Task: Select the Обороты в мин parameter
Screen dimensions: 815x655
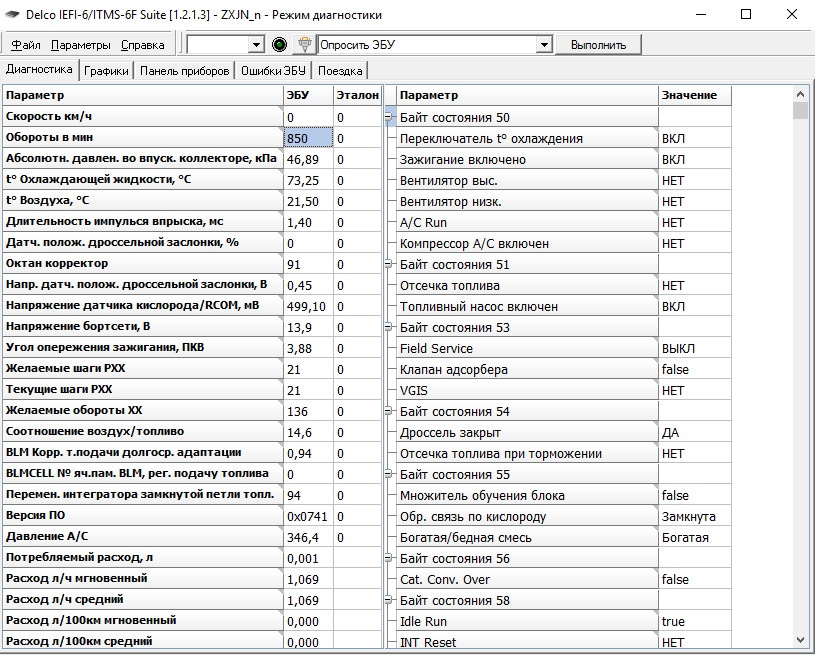Action: point(143,137)
